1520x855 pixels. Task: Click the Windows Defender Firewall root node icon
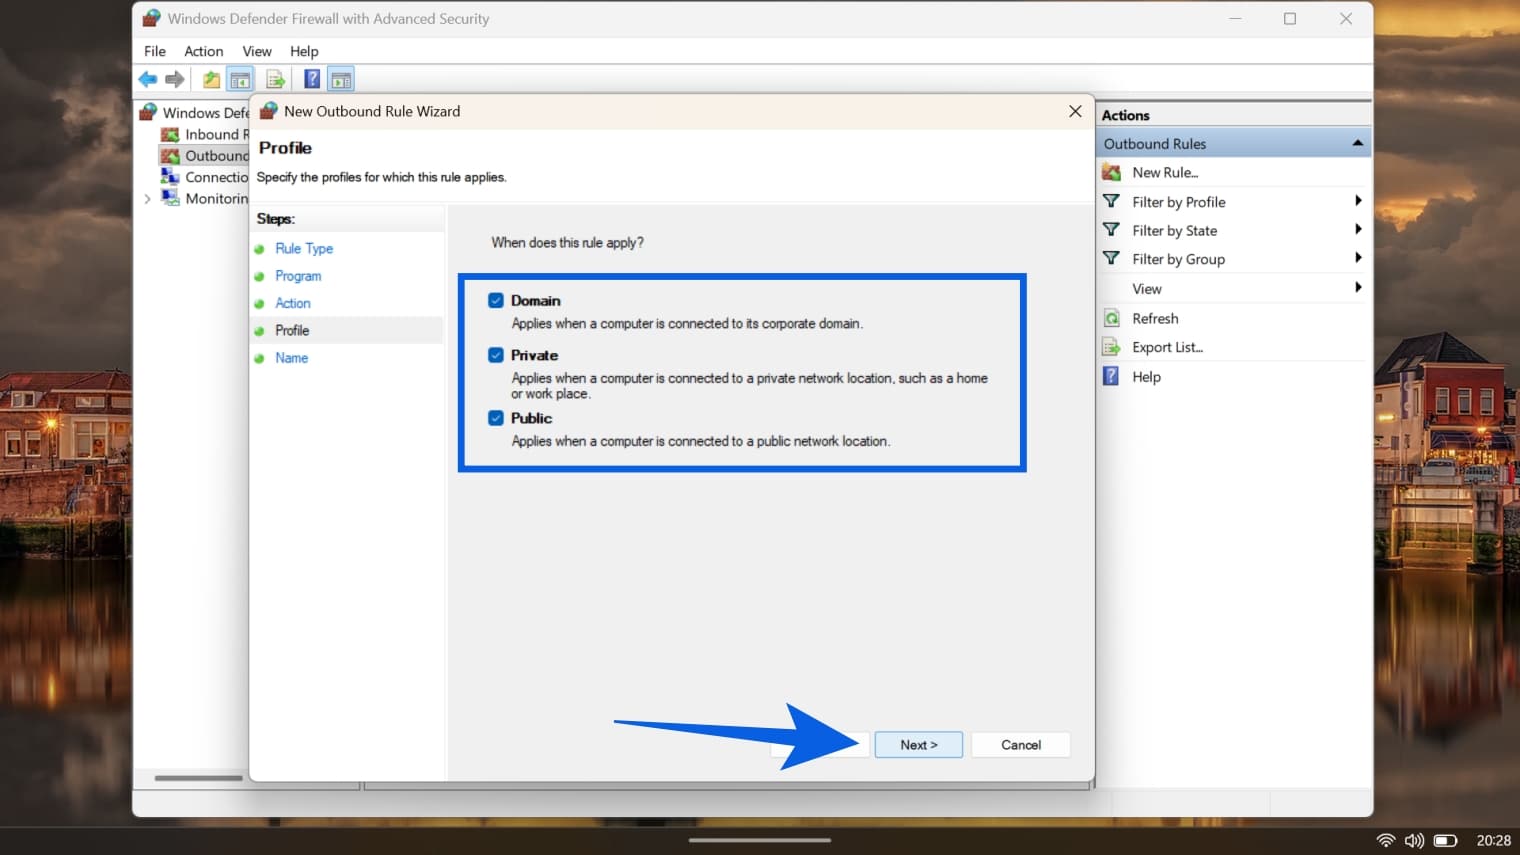pyautogui.click(x=149, y=112)
